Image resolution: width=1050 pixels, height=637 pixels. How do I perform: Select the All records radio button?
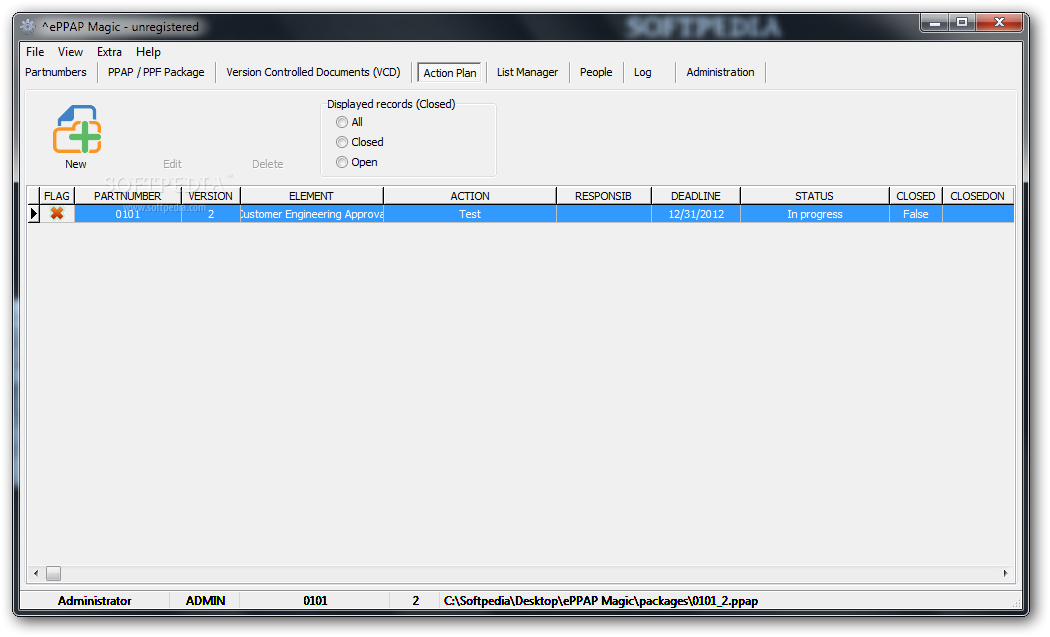click(x=342, y=122)
